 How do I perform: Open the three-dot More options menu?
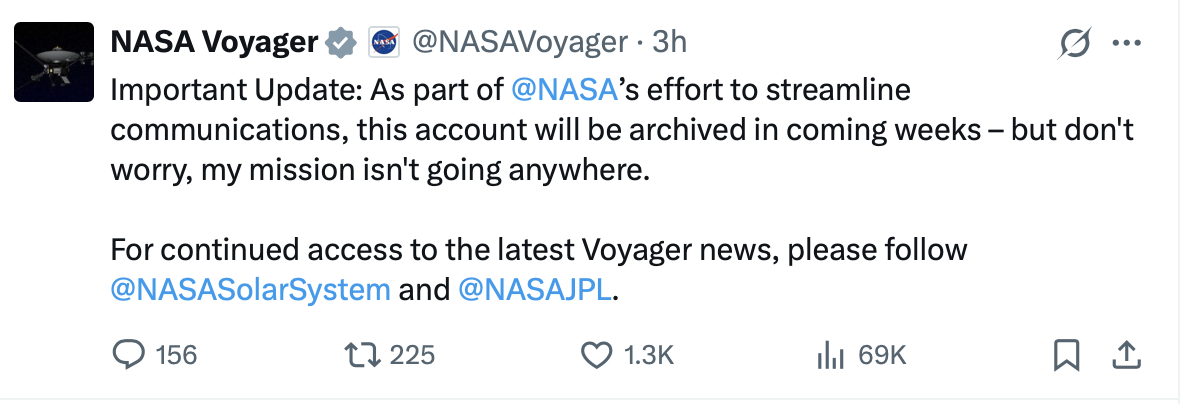point(1127,43)
